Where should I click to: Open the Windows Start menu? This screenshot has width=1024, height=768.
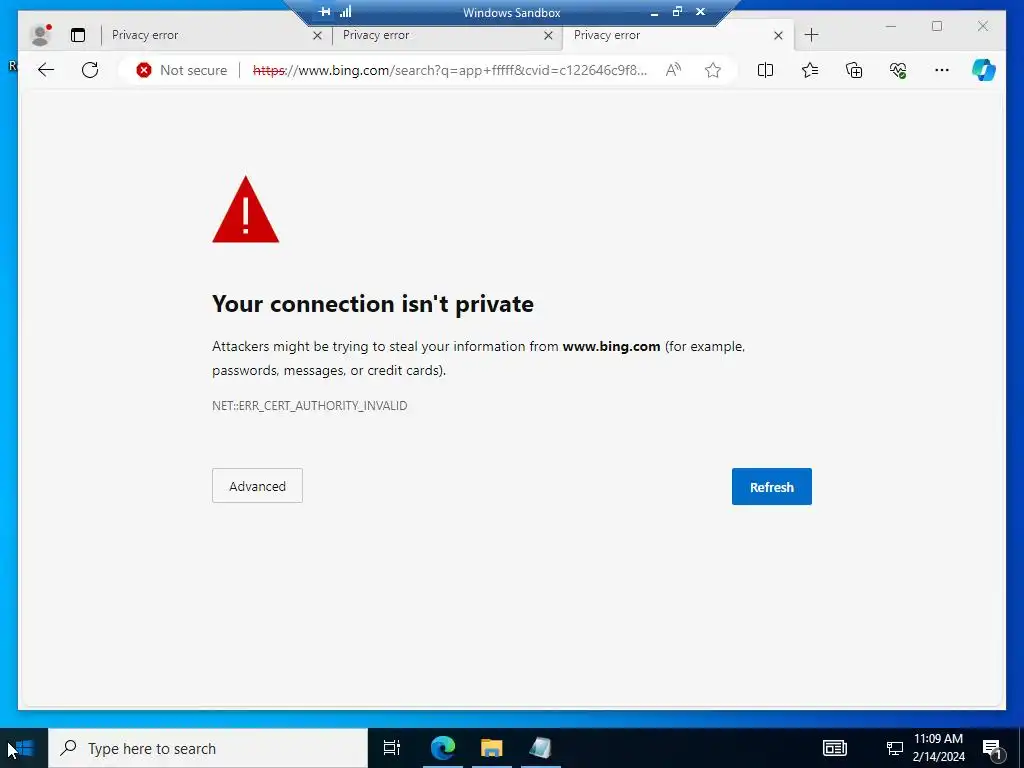(x=24, y=748)
